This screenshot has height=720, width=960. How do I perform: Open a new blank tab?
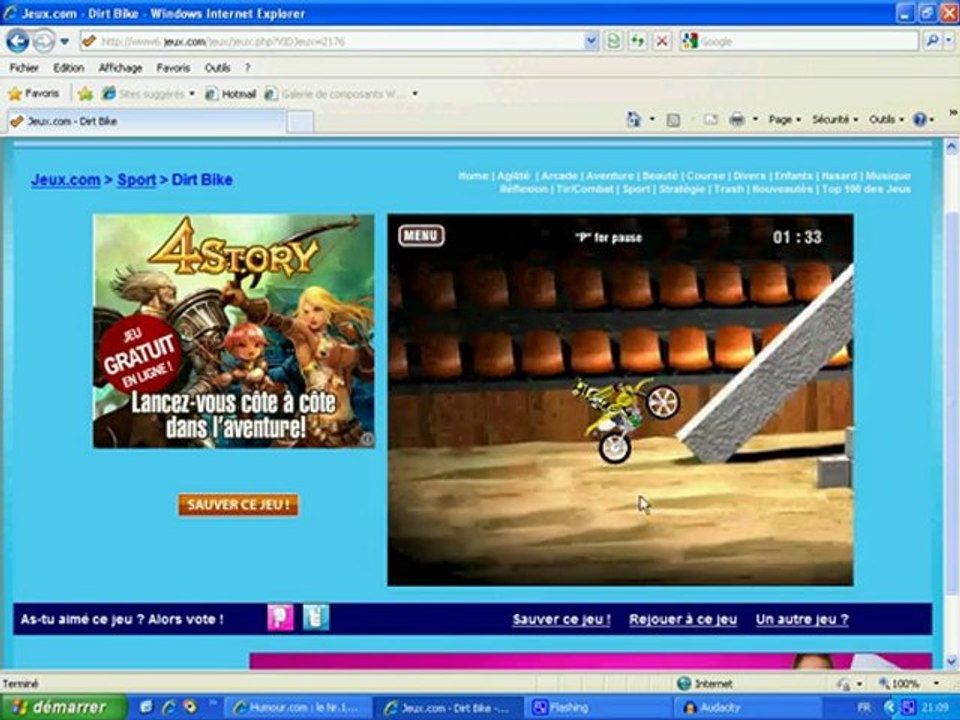[x=300, y=122]
